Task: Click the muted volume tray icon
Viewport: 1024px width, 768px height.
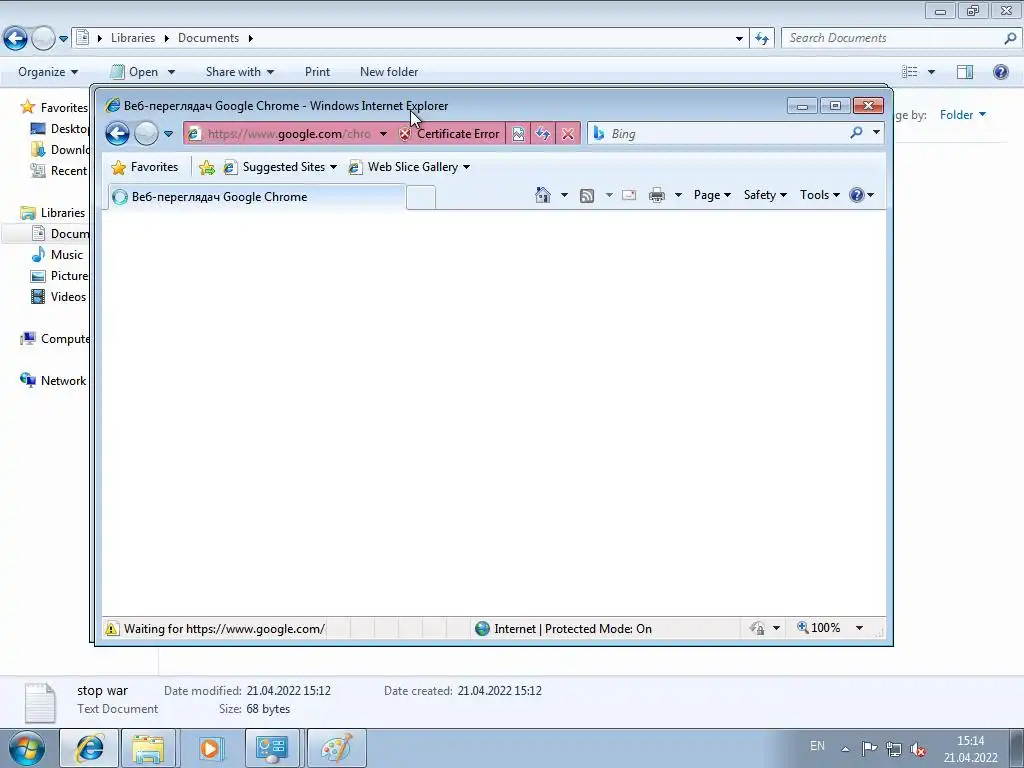Action: pyautogui.click(x=918, y=749)
